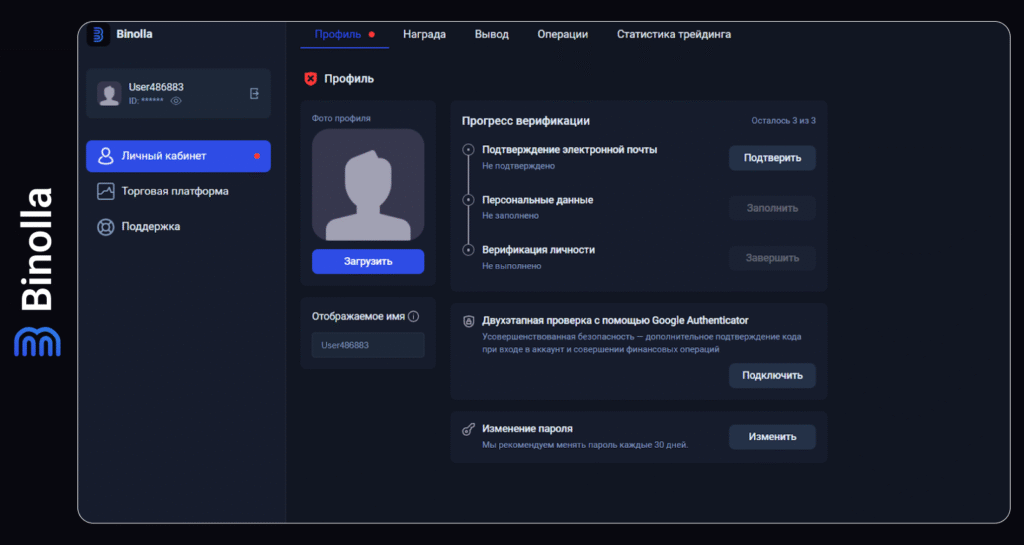Viewport: 1024px width, 545px height.
Task: Open the Статистика трейдинга tab
Action: coord(673,34)
